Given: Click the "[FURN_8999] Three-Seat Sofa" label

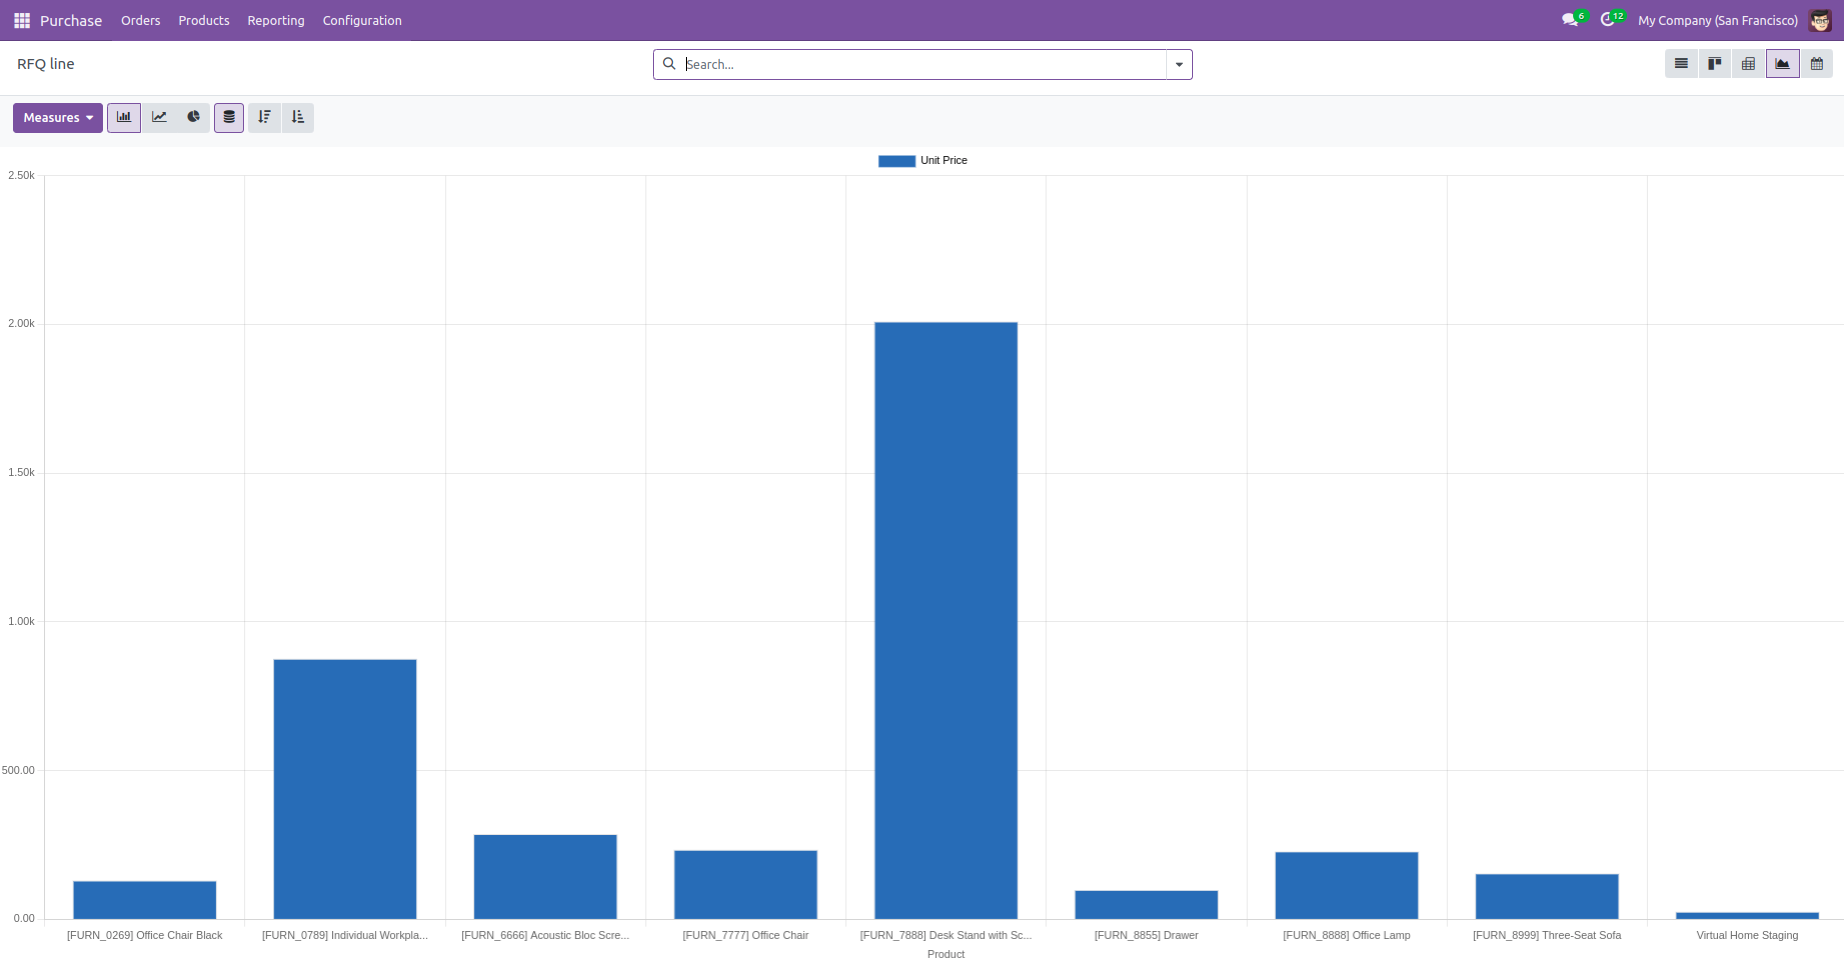Looking at the screenshot, I should 1547,936.
